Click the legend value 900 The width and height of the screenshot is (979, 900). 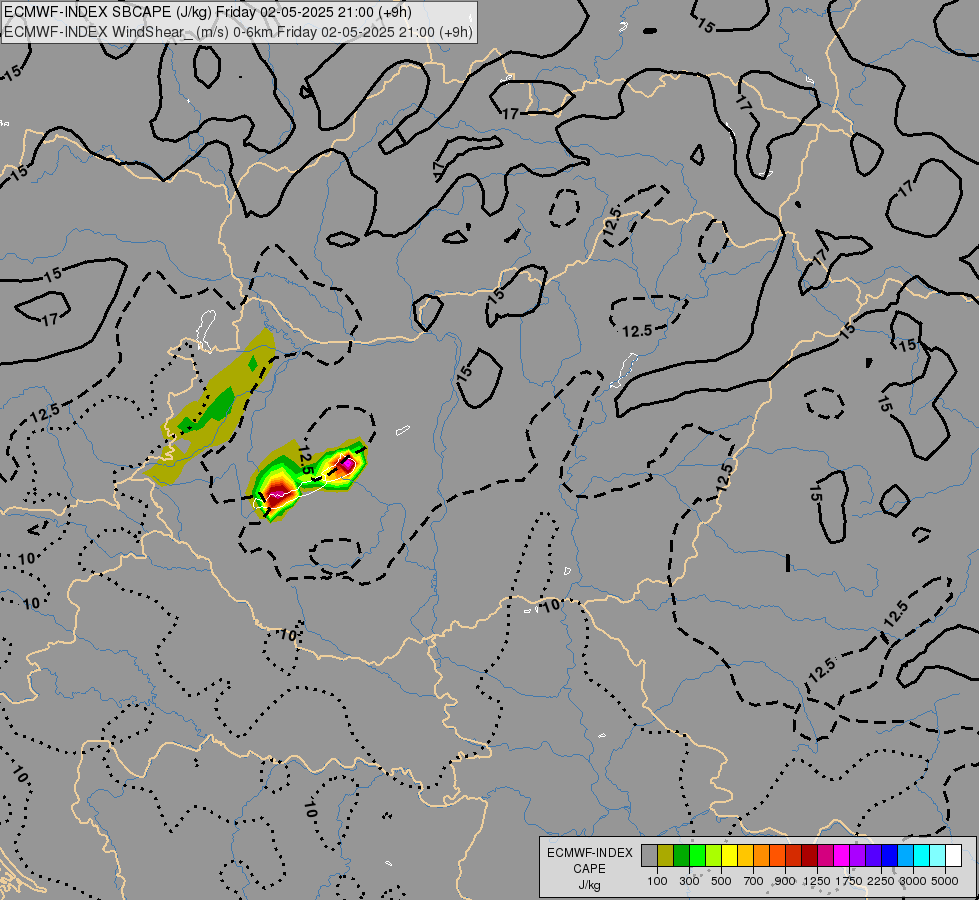coord(785,881)
